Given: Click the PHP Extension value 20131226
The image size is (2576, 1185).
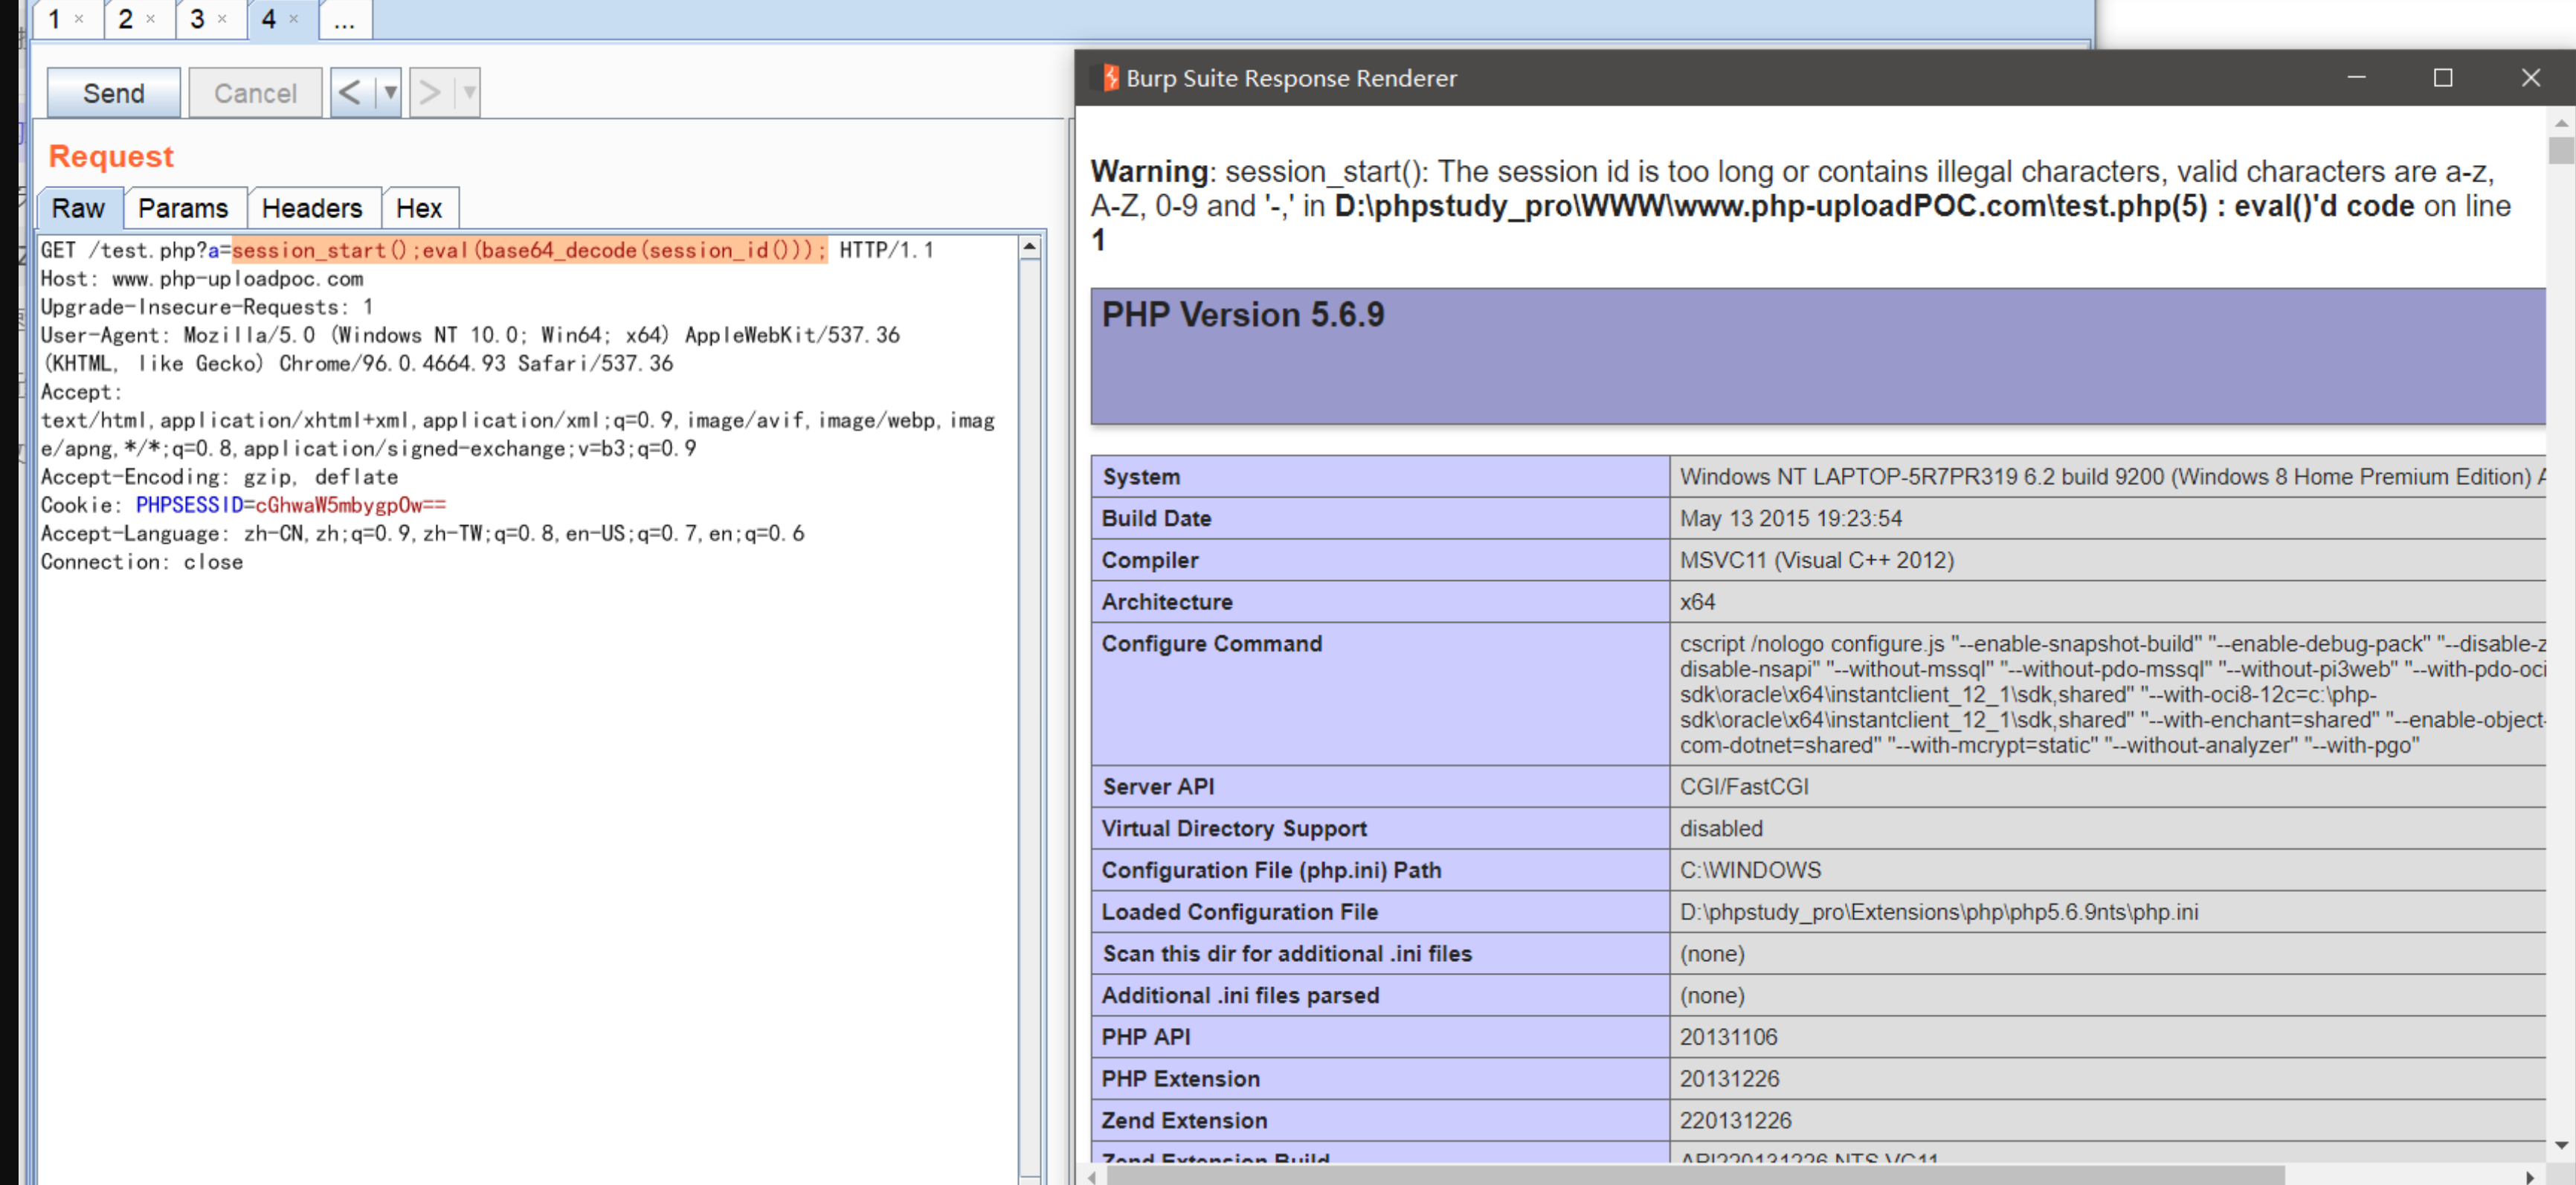Looking at the screenshot, I should (x=1729, y=1079).
